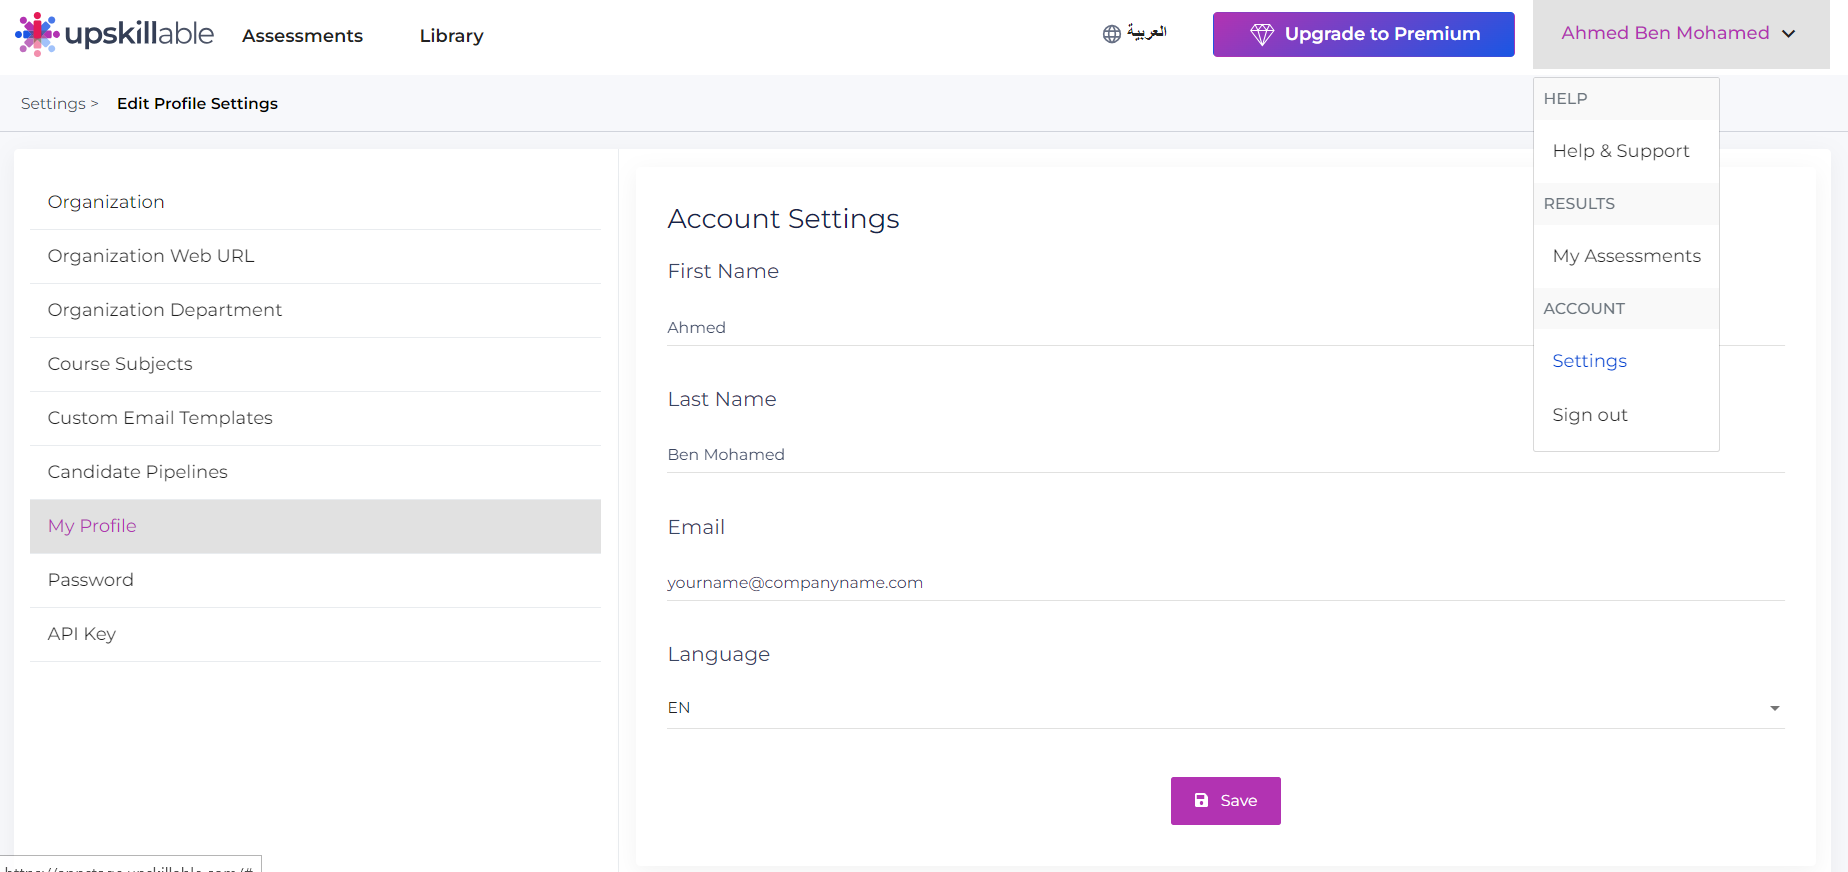Screen dimensions: 1848x872
Task: Select My Profile in sidebar
Action: 315,527
